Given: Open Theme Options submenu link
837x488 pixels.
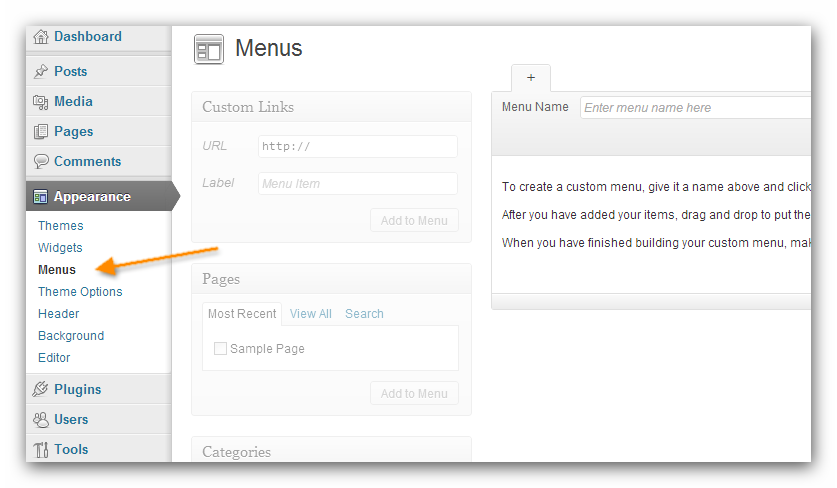Looking at the screenshot, I should click(80, 292).
